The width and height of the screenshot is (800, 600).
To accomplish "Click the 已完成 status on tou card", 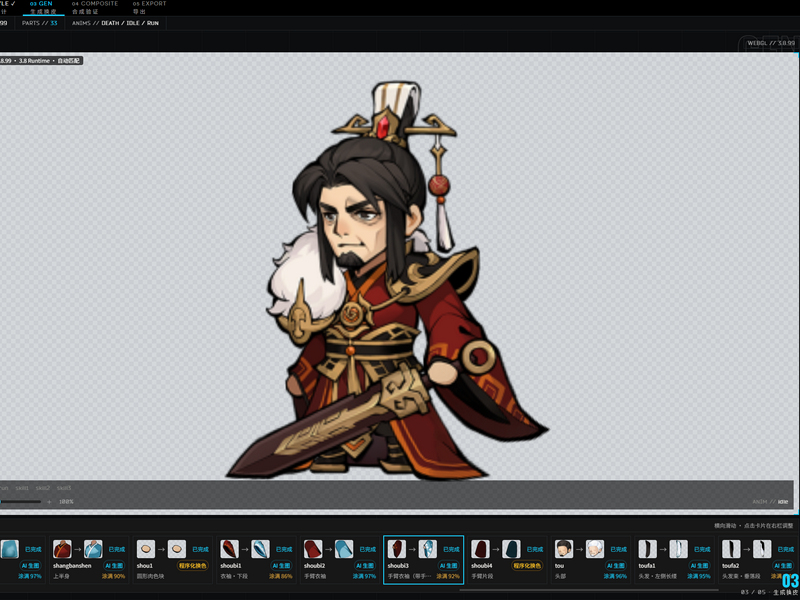I will point(619,549).
